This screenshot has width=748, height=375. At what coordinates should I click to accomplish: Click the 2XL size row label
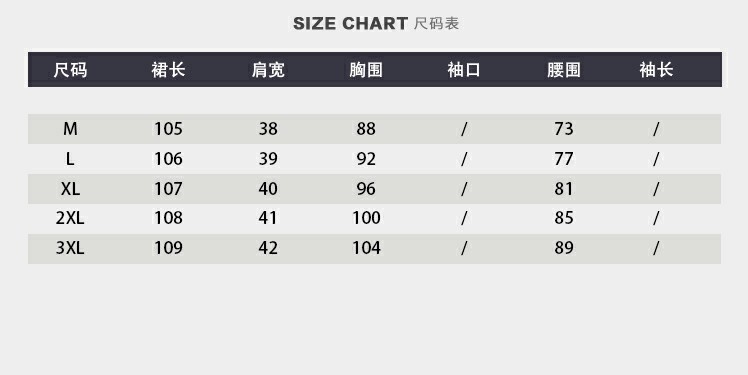click(70, 218)
